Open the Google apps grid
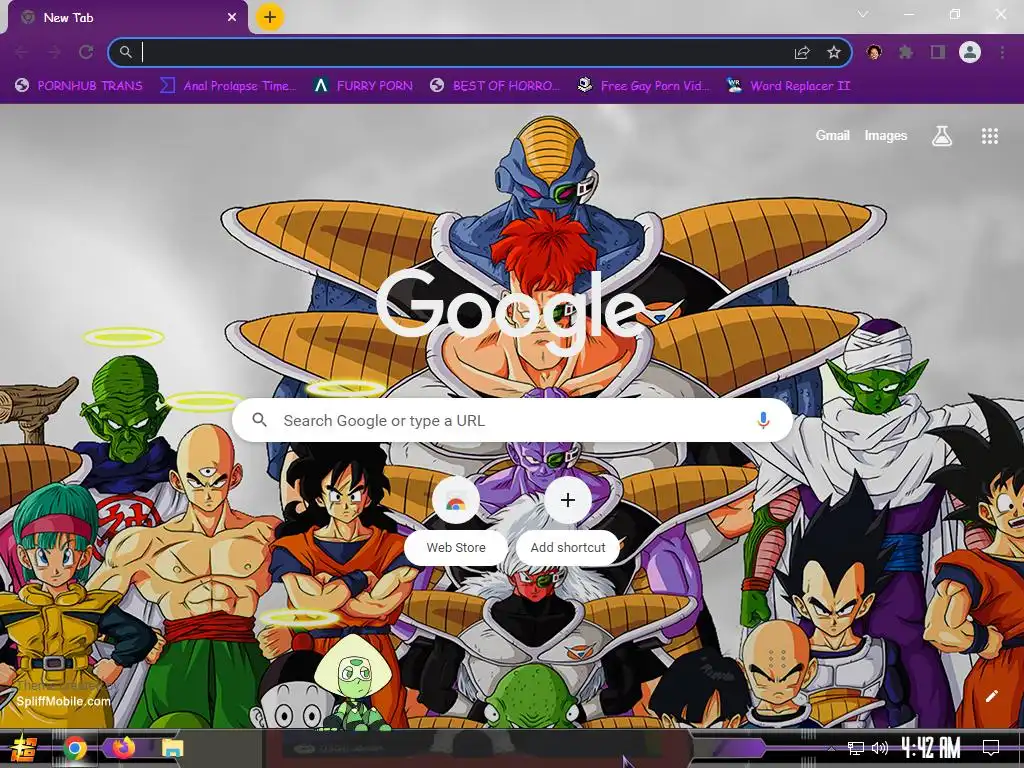 tap(989, 136)
